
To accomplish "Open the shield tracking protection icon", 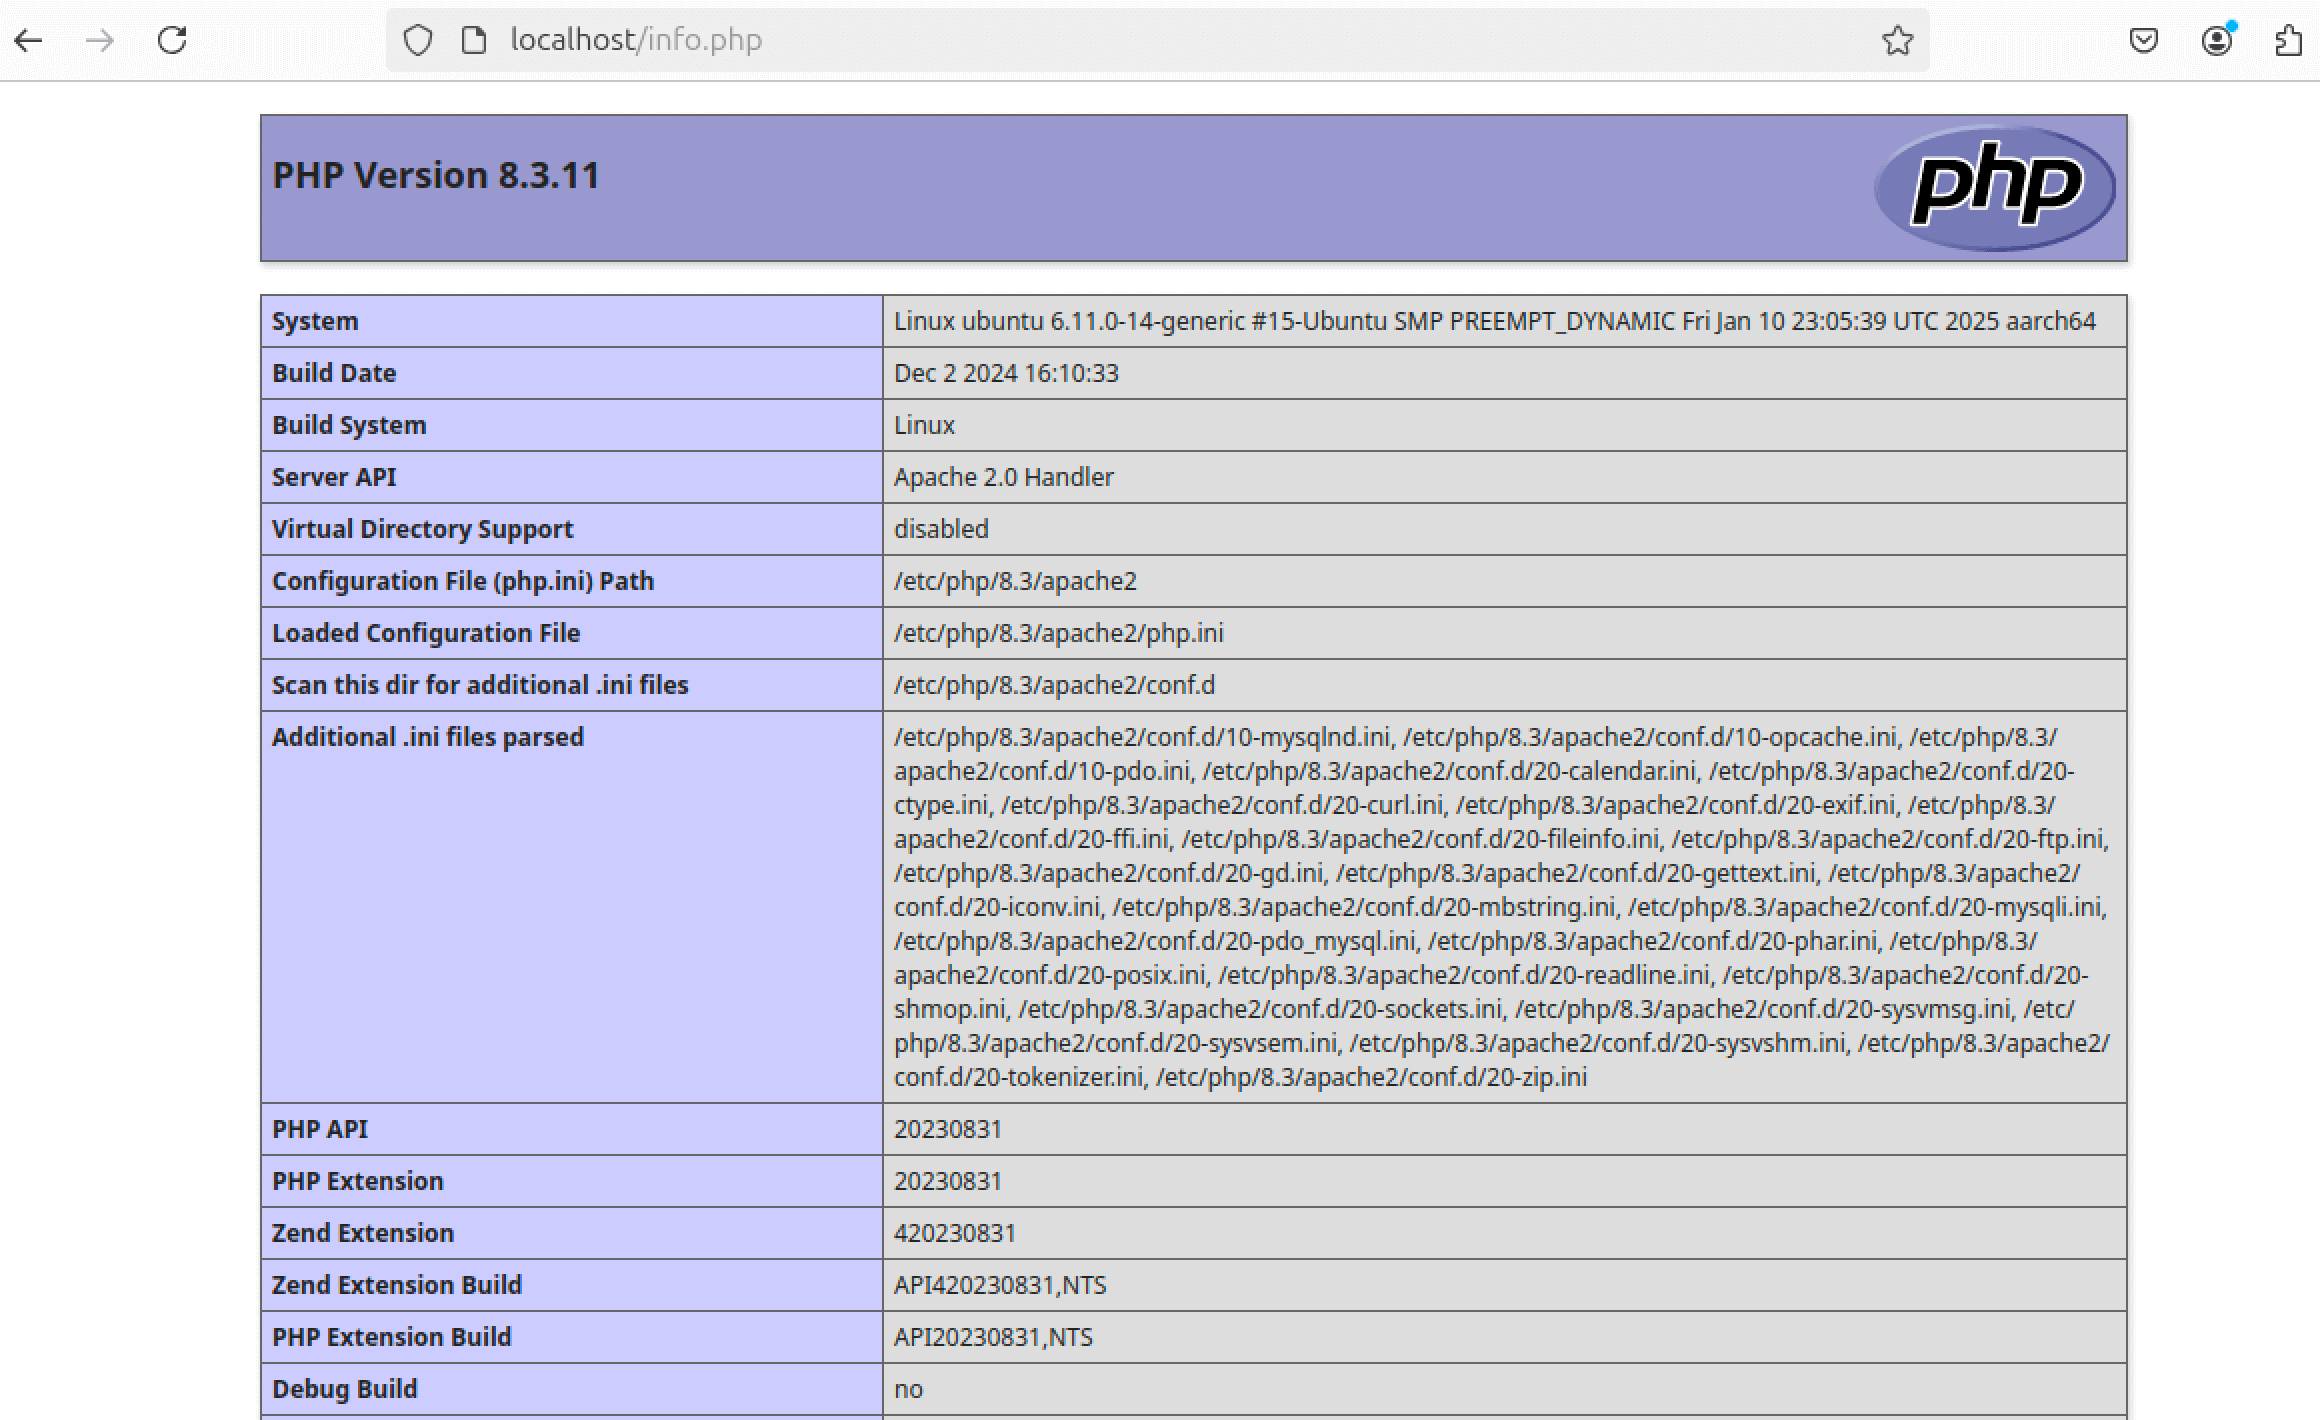I will [418, 40].
